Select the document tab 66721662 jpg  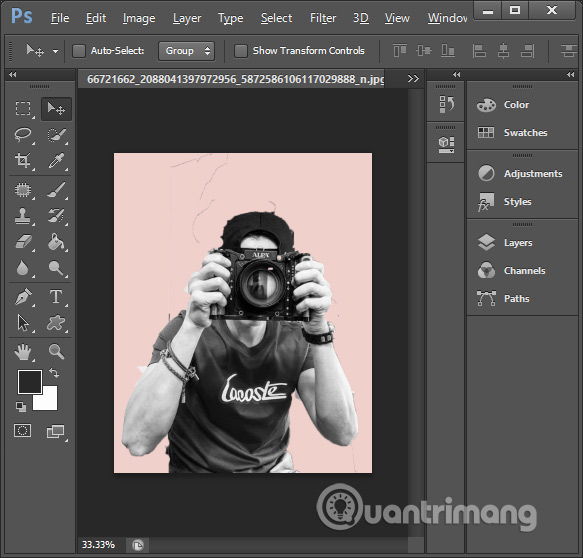pos(235,79)
